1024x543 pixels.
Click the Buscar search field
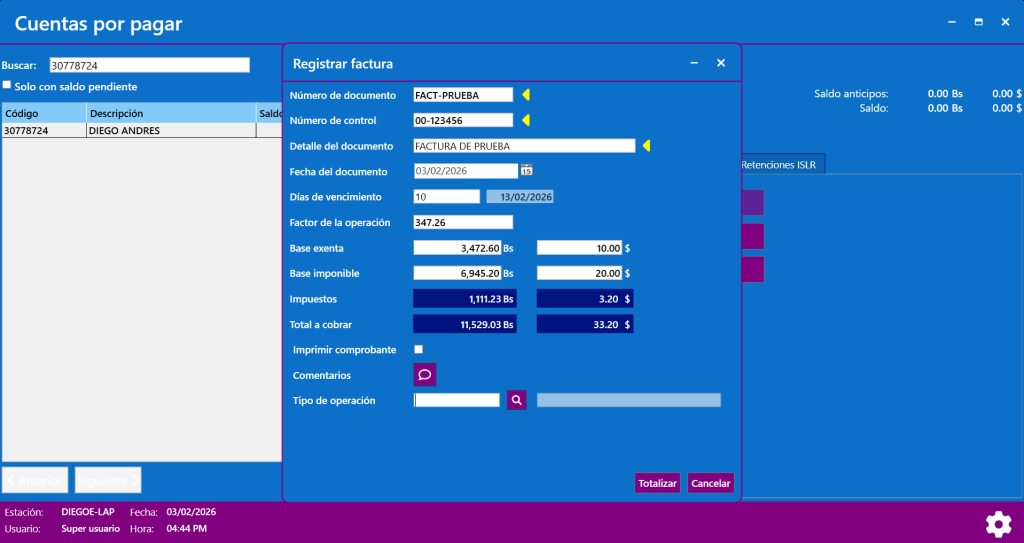pos(149,65)
